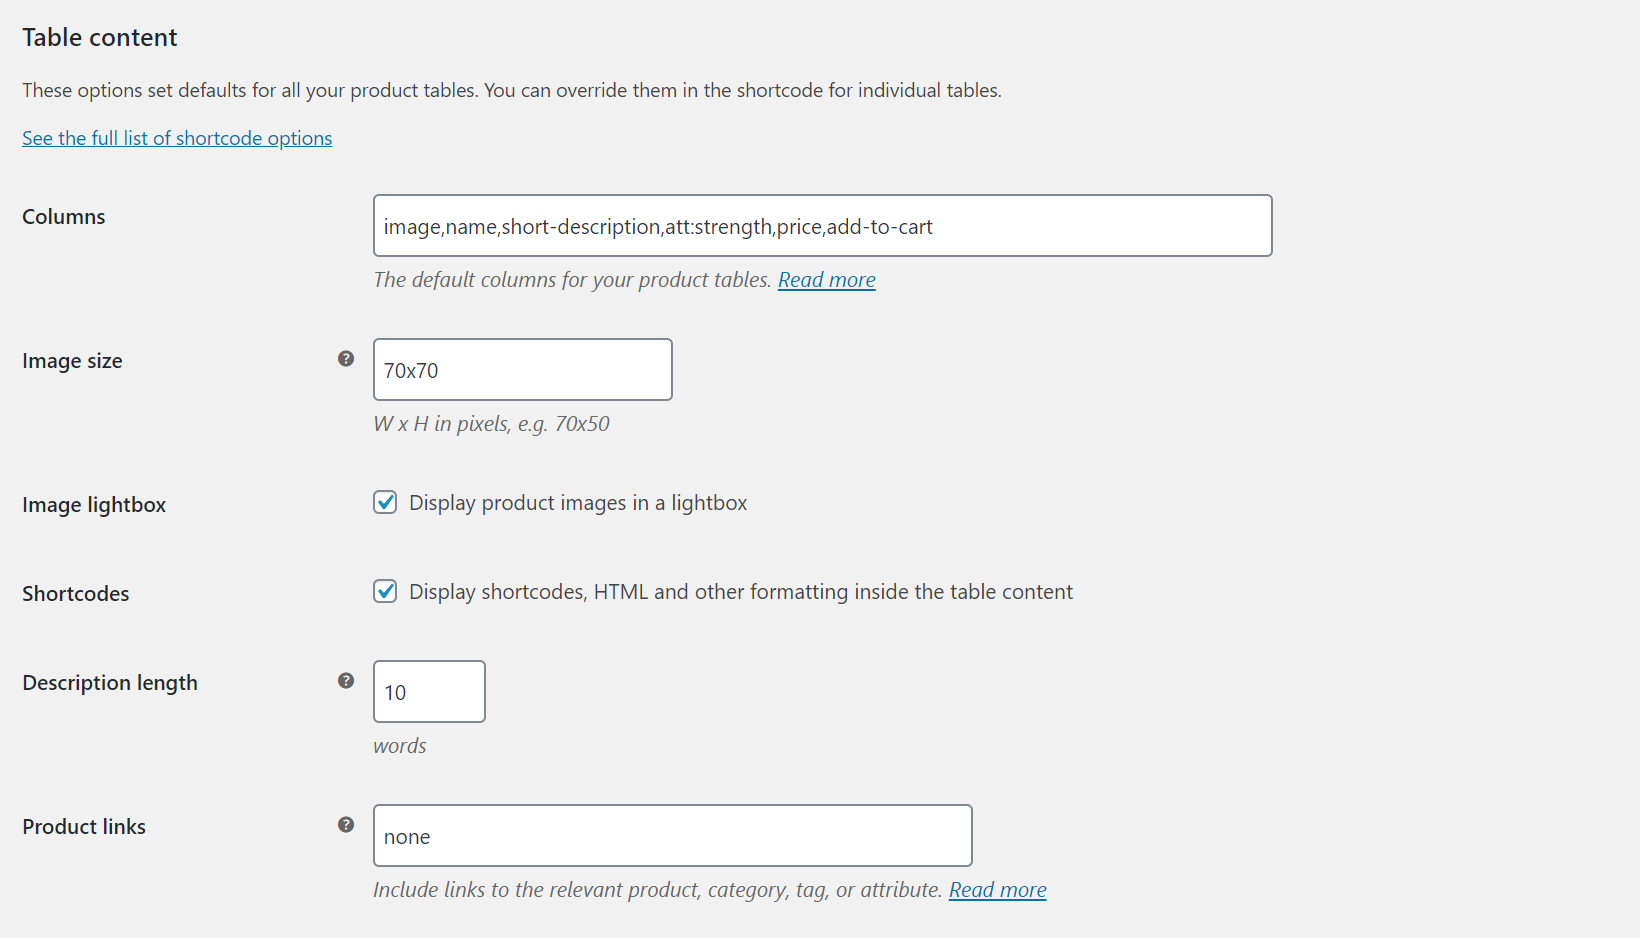1640x938 pixels.
Task: Click into the Image size field
Action: tap(522, 370)
